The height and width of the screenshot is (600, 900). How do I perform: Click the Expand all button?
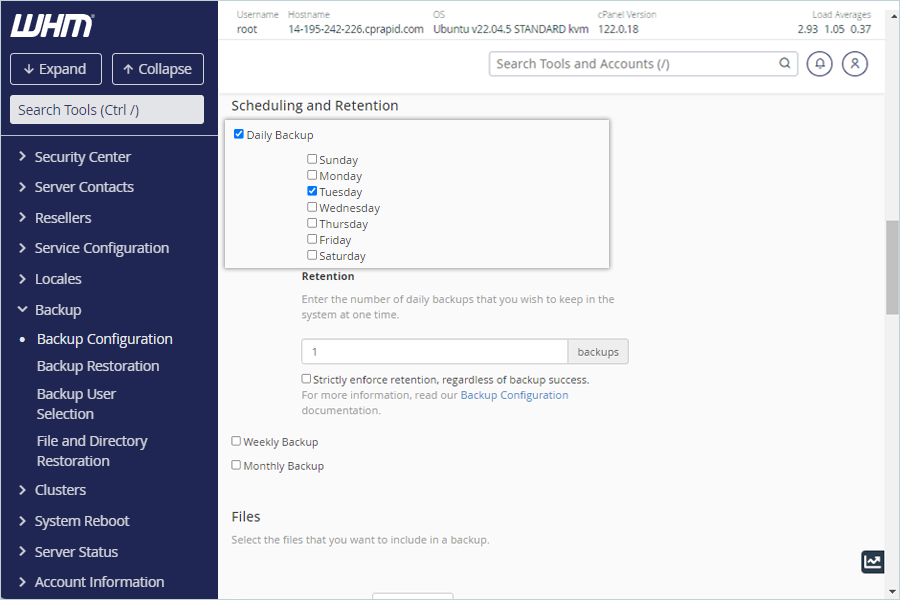point(56,69)
